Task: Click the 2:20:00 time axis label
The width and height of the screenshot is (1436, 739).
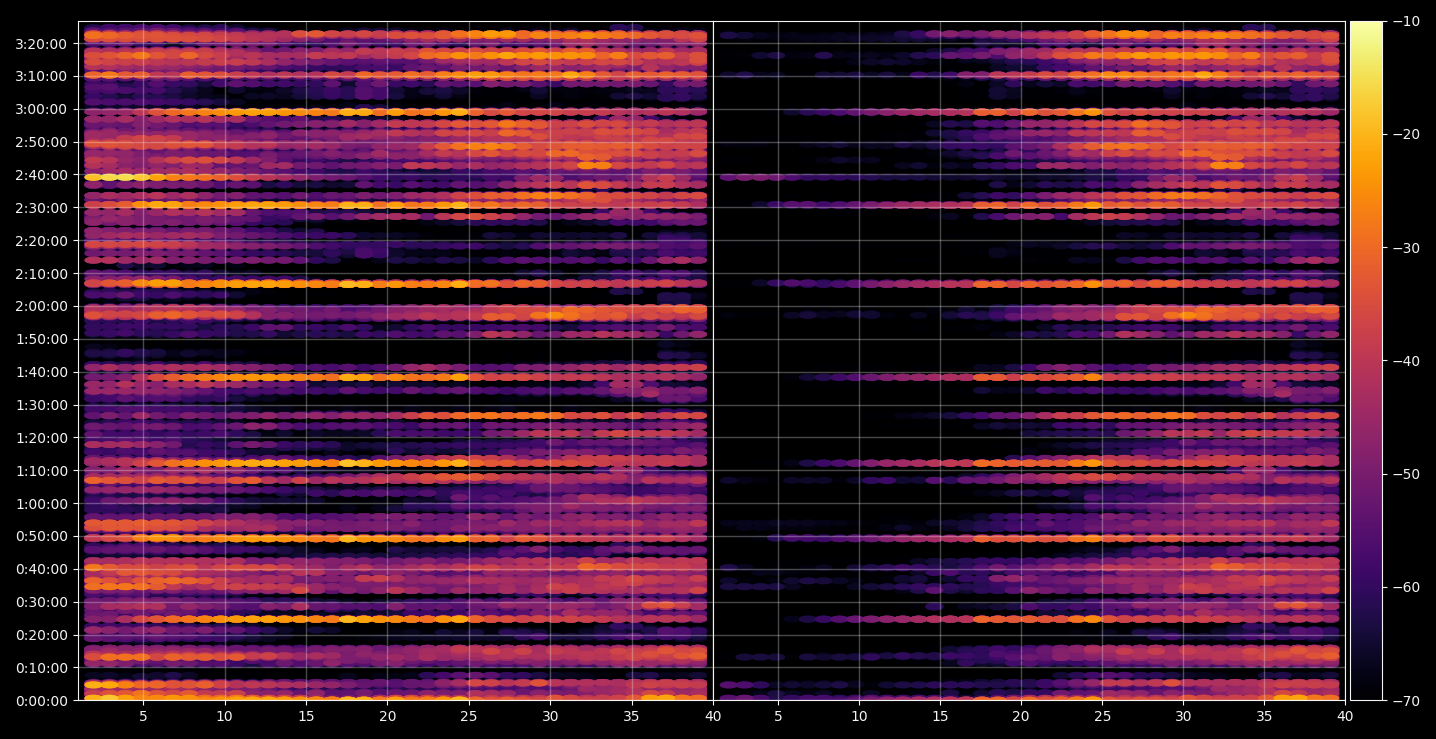Action: pyautogui.click(x=43, y=241)
